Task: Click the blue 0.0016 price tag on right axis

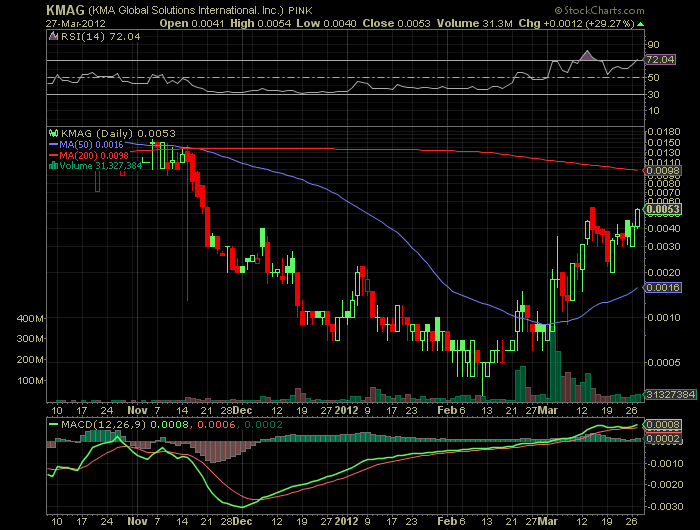Action: tap(661, 287)
